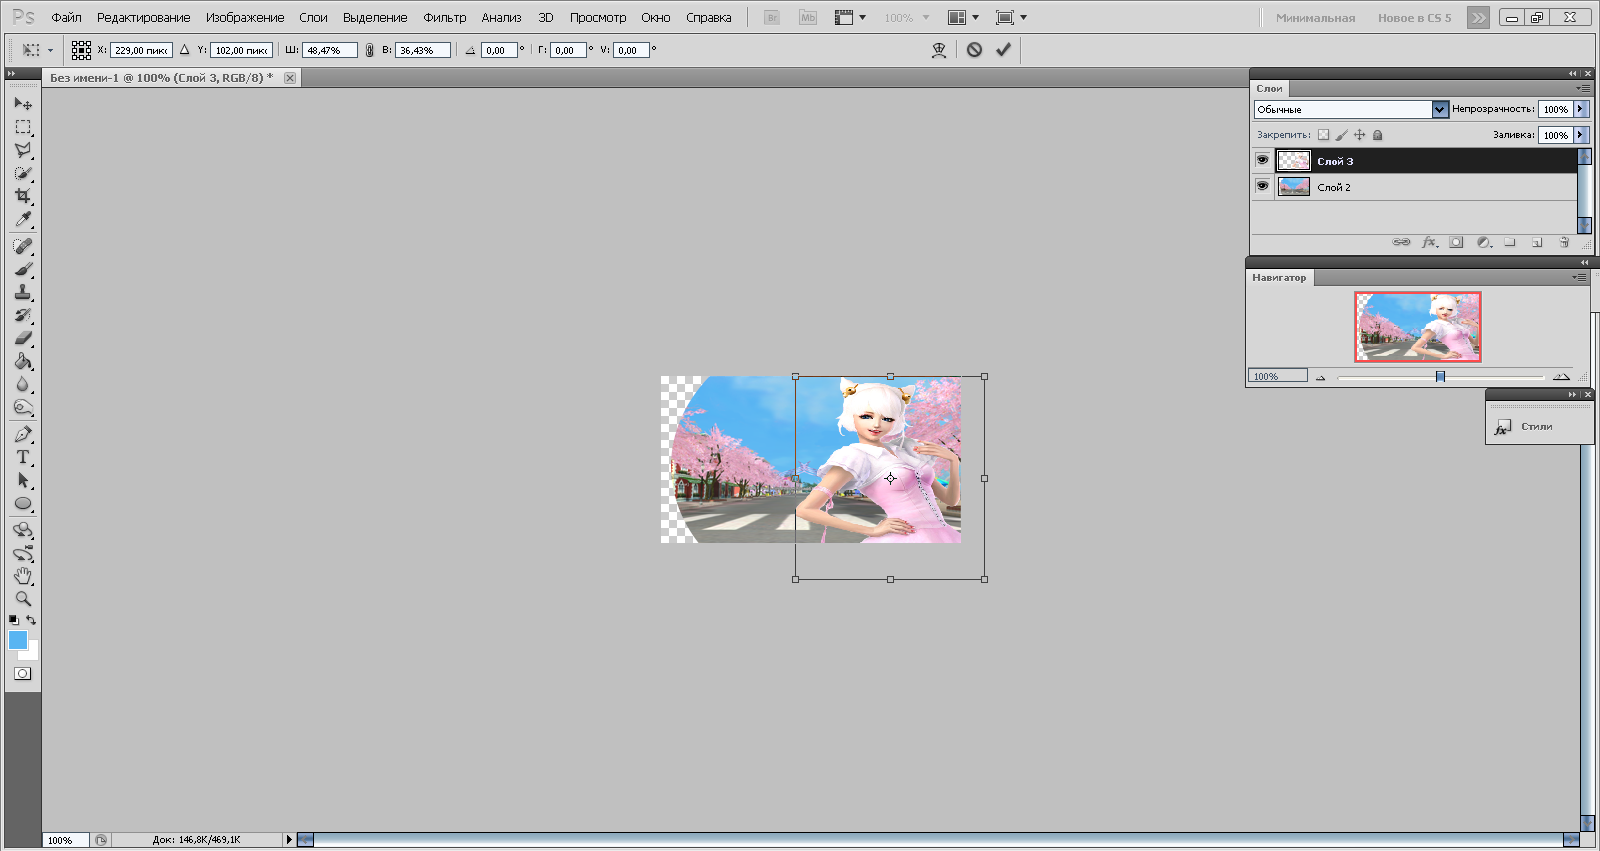Switch to the Навигатор panel tab
1600x851 pixels.
point(1279,278)
